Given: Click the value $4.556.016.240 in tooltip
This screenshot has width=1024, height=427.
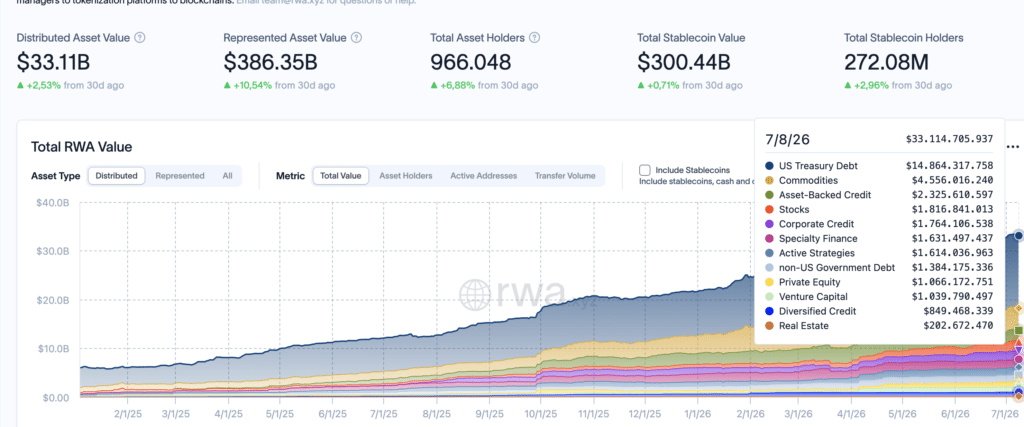Looking at the screenshot, I should [x=953, y=180].
